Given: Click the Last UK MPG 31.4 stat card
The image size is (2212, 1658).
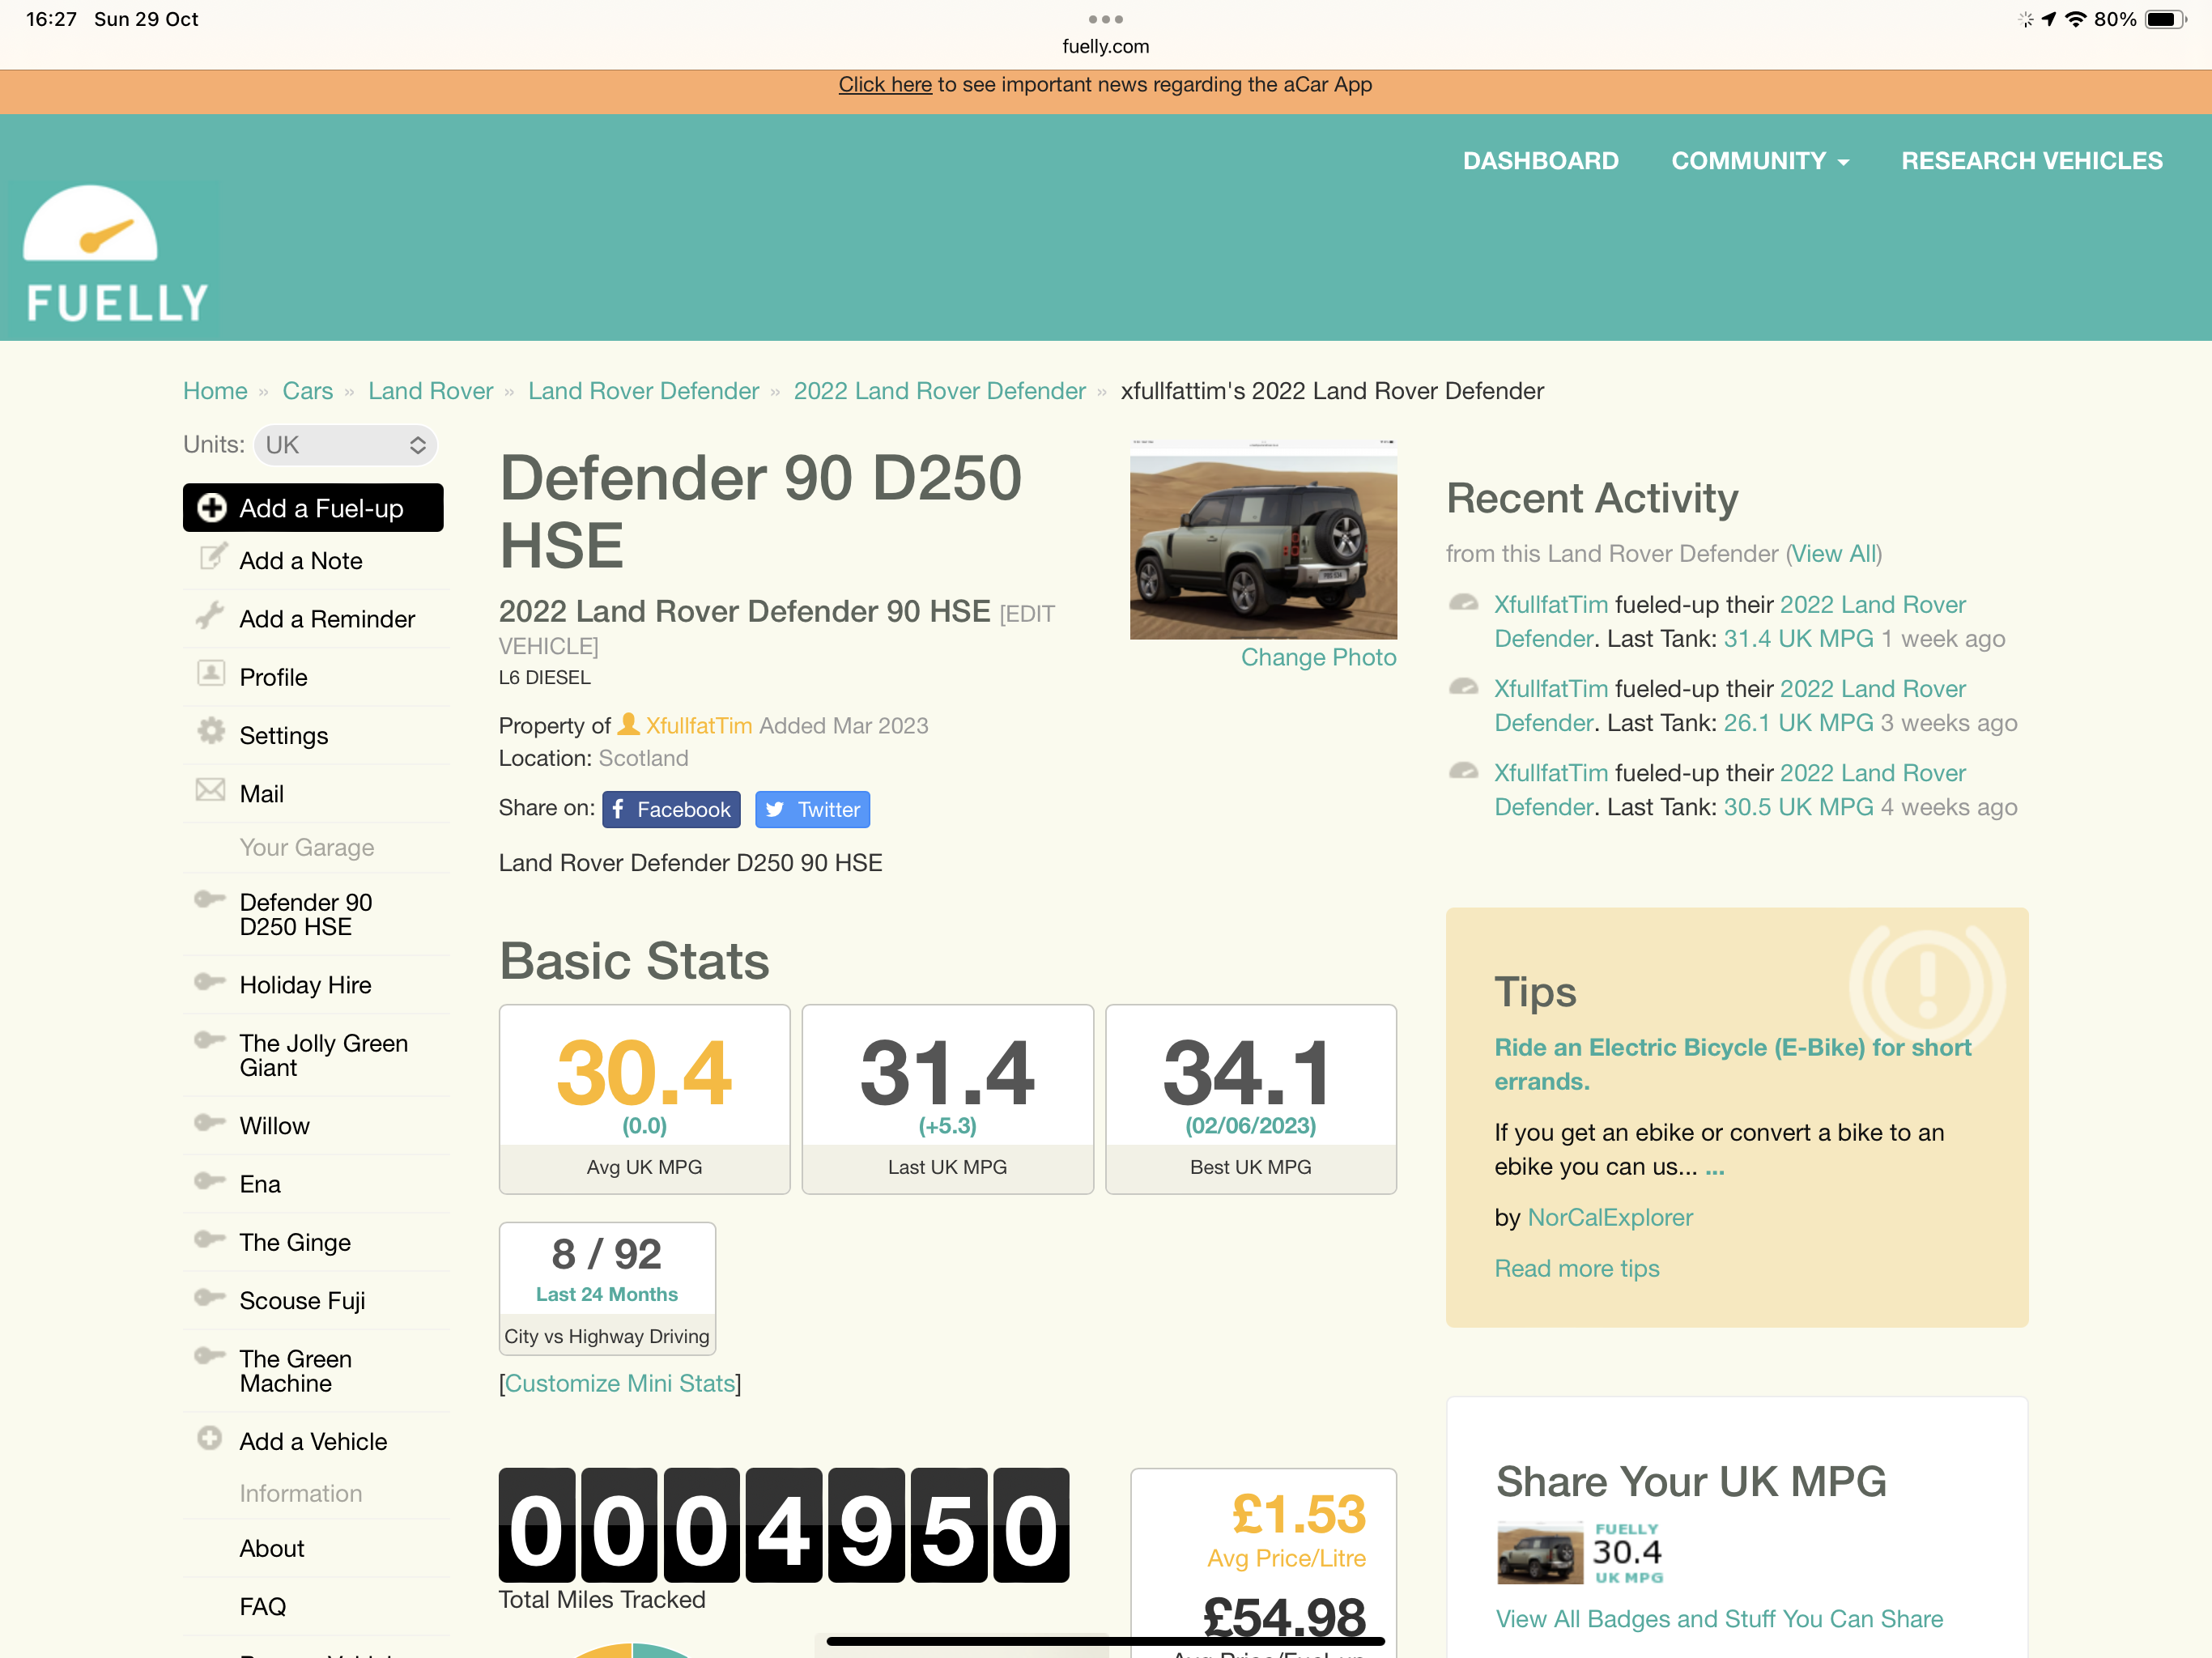Looking at the screenshot, I should [948, 1100].
